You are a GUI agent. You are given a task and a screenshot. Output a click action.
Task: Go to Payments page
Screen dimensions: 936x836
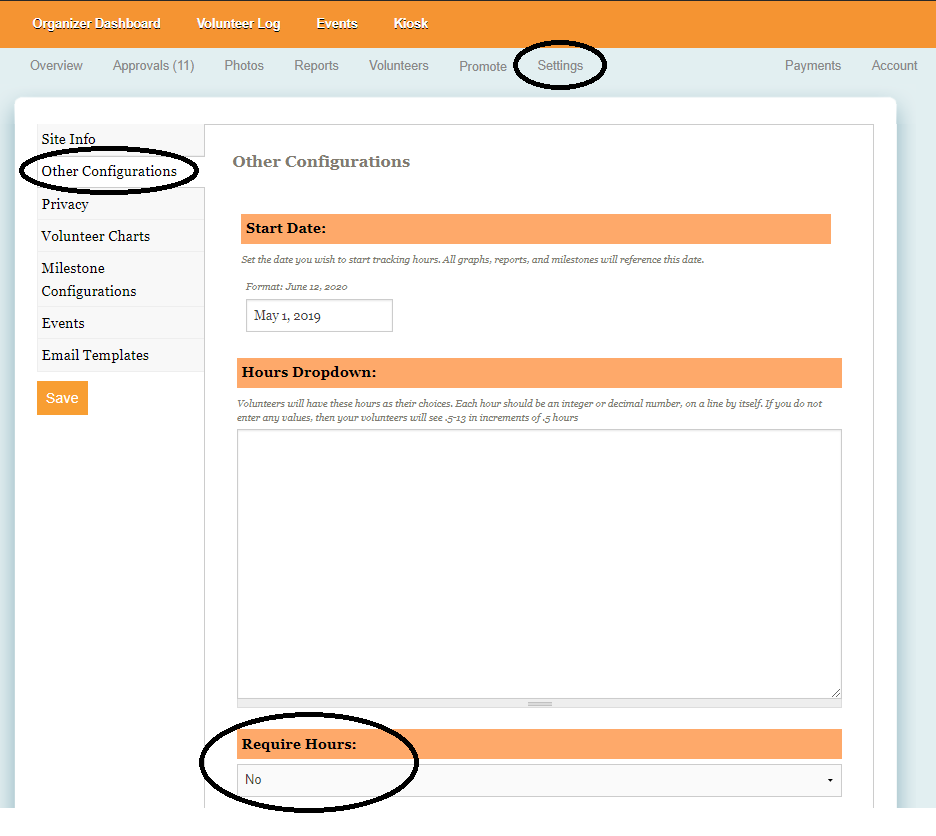click(x=812, y=65)
